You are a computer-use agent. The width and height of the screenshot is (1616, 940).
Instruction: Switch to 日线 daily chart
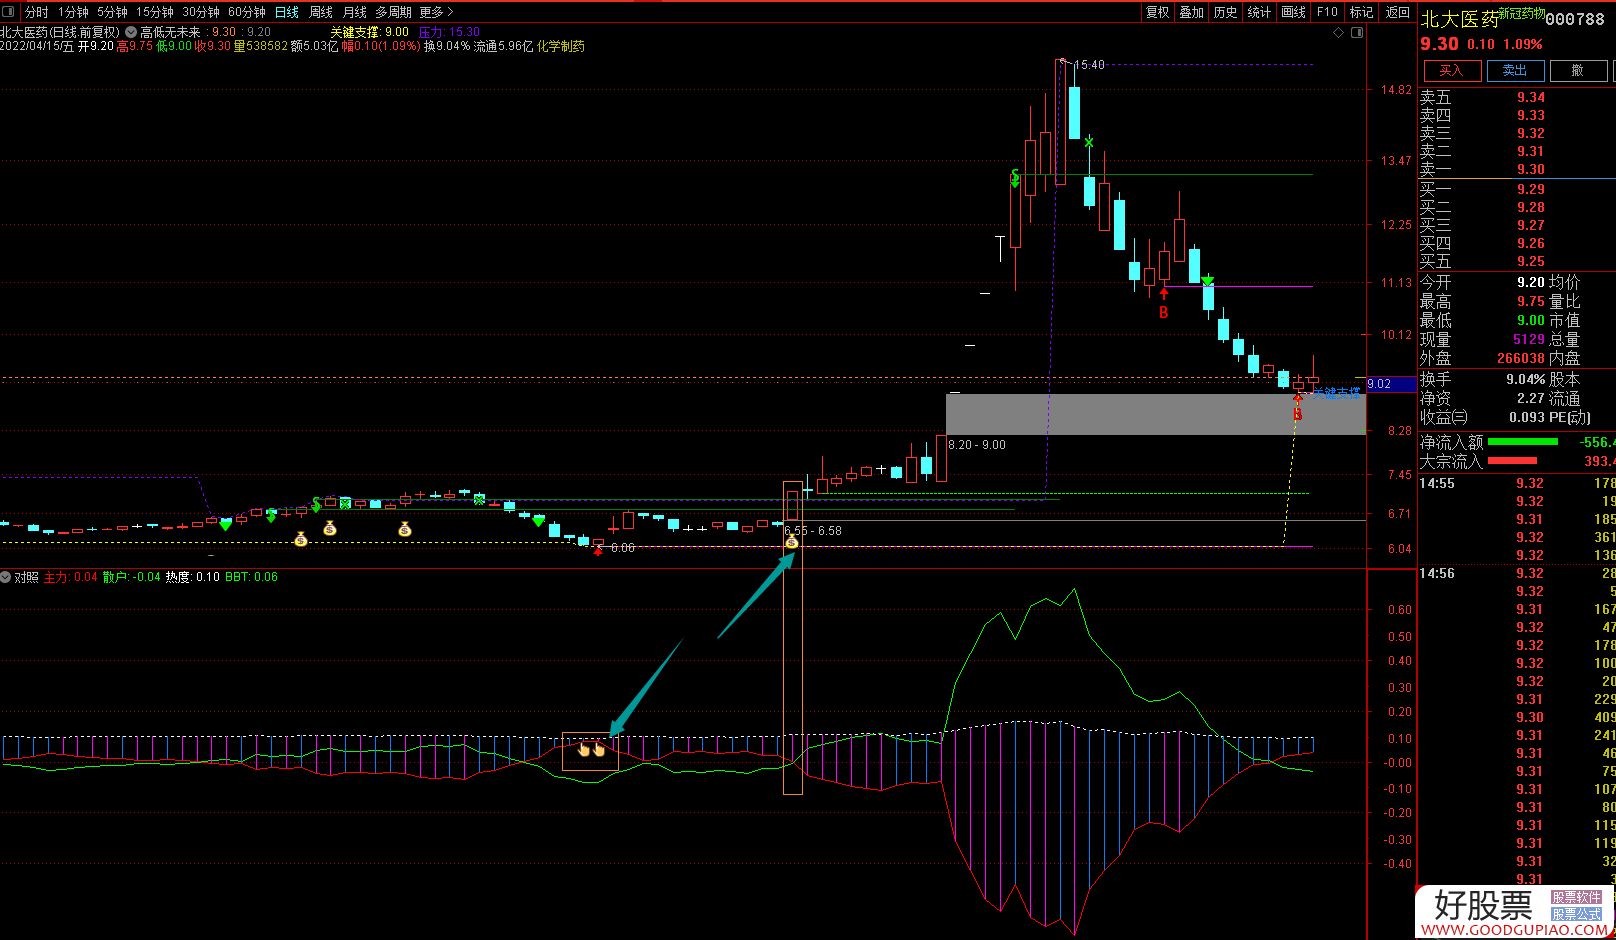coord(286,12)
